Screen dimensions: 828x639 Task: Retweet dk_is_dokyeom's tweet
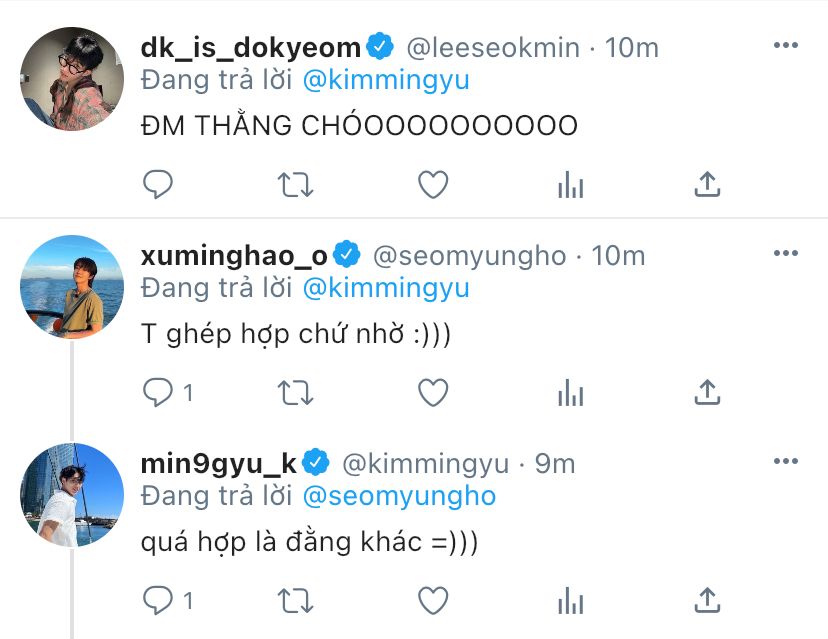tap(295, 184)
